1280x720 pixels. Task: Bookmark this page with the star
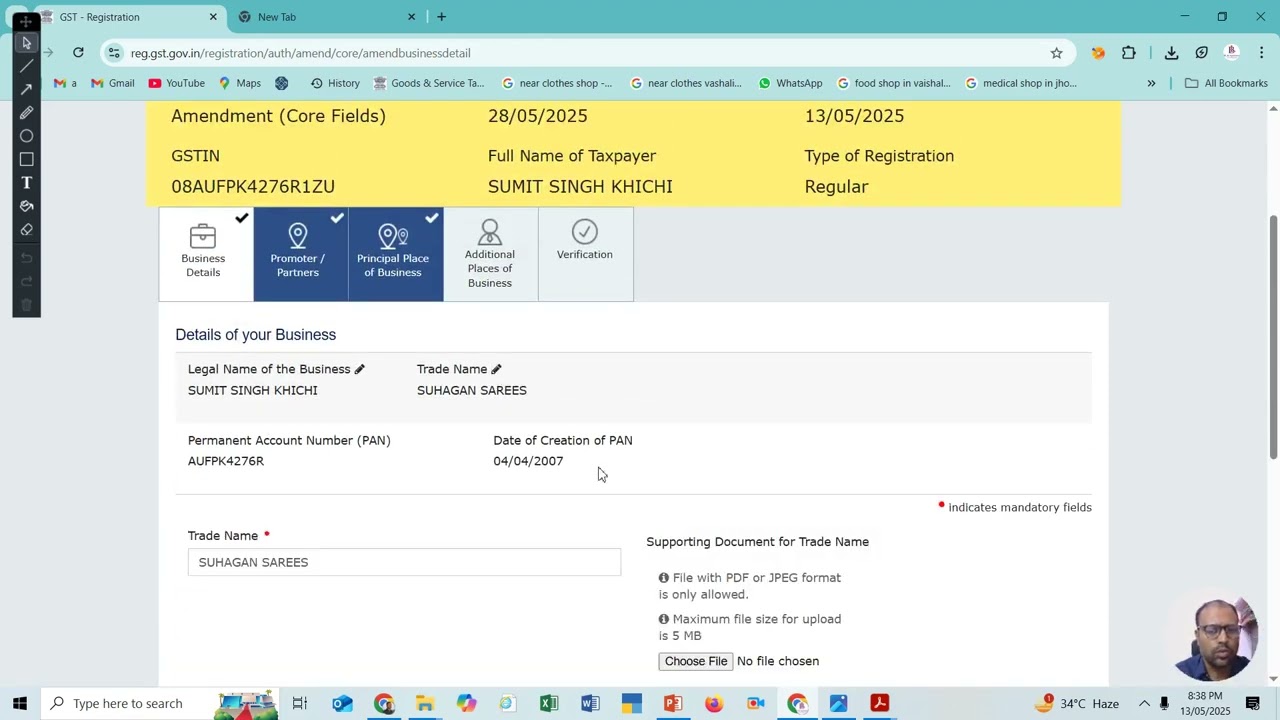click(1056, 53)
